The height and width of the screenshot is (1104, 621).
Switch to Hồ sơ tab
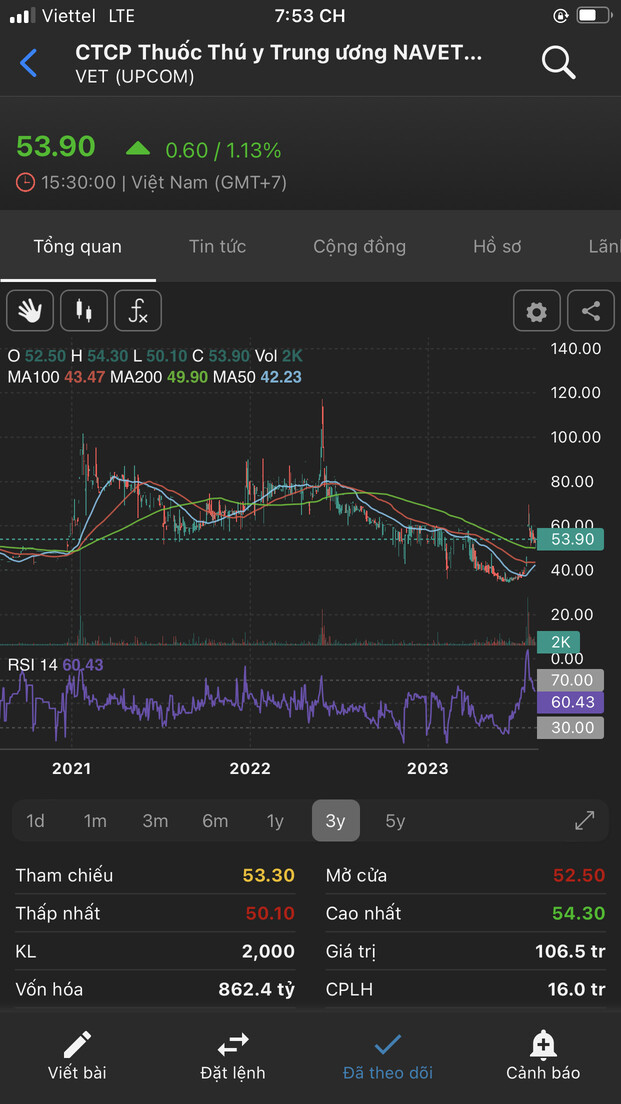(497, 247)
